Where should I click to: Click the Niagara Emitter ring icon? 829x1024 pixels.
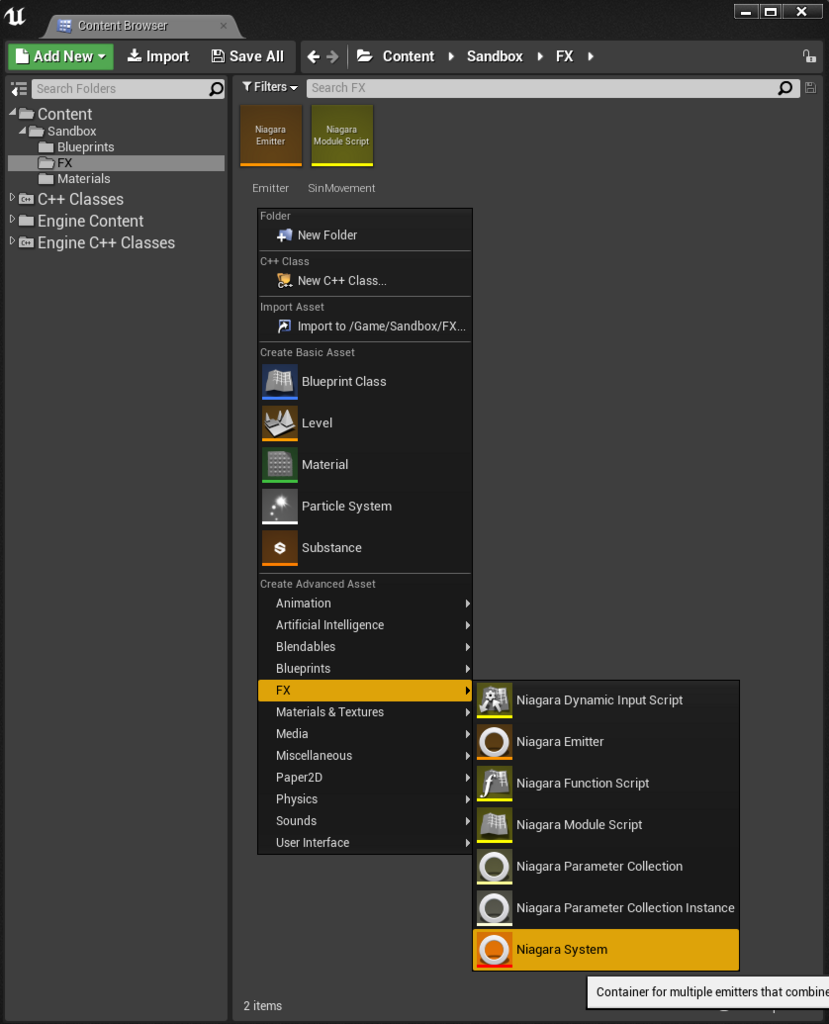(495, 742)
